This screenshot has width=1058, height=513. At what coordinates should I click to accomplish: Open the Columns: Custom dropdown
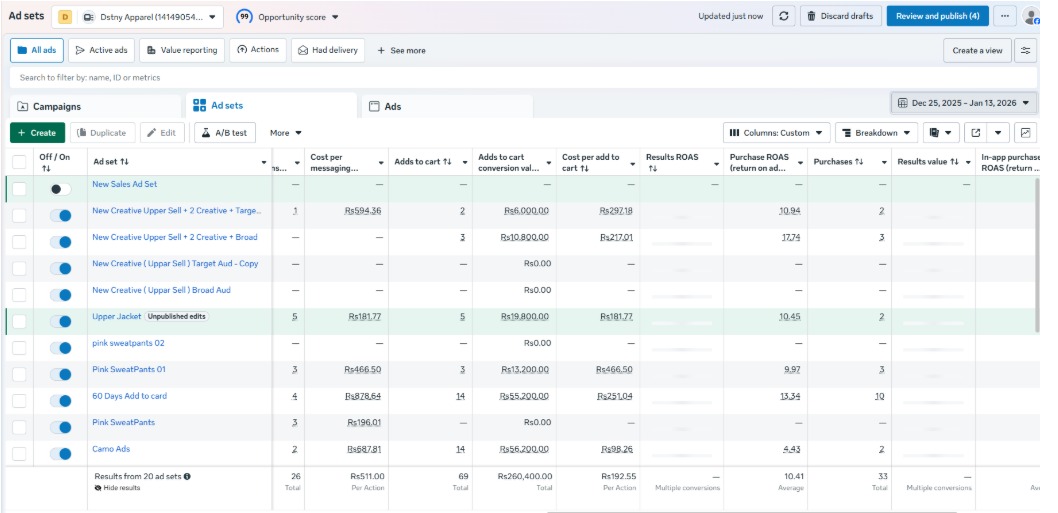(x=777, y=133)
